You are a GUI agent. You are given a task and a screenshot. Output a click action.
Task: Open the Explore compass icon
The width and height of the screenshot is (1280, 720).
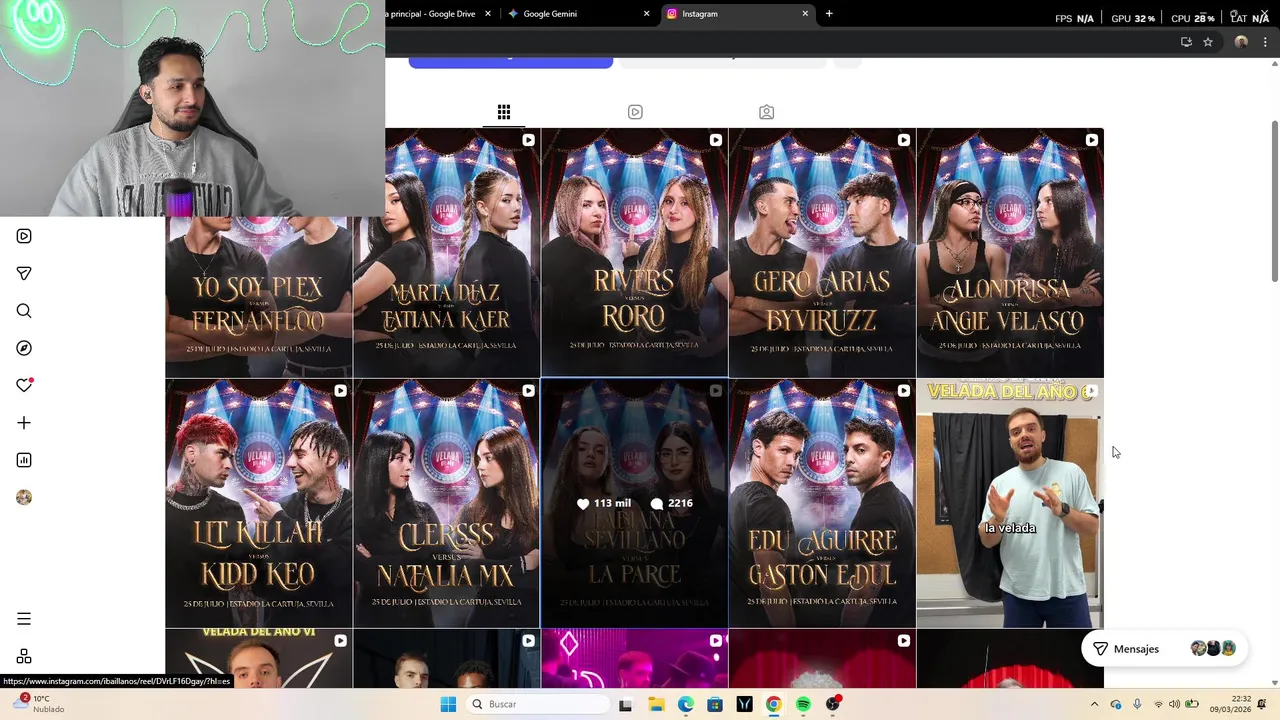24,348
